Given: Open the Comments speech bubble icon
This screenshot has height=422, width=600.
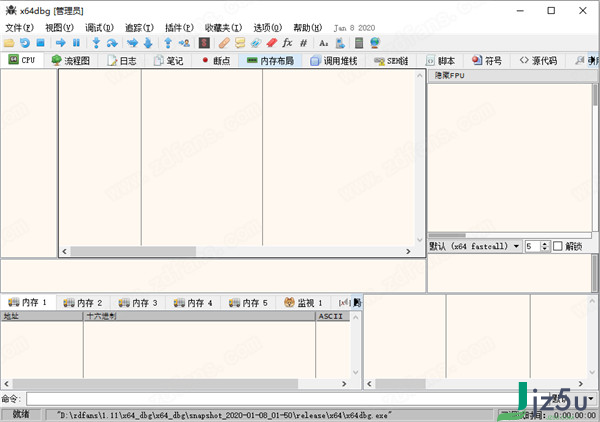Looking at the screenshot, I should pos(240,43).
